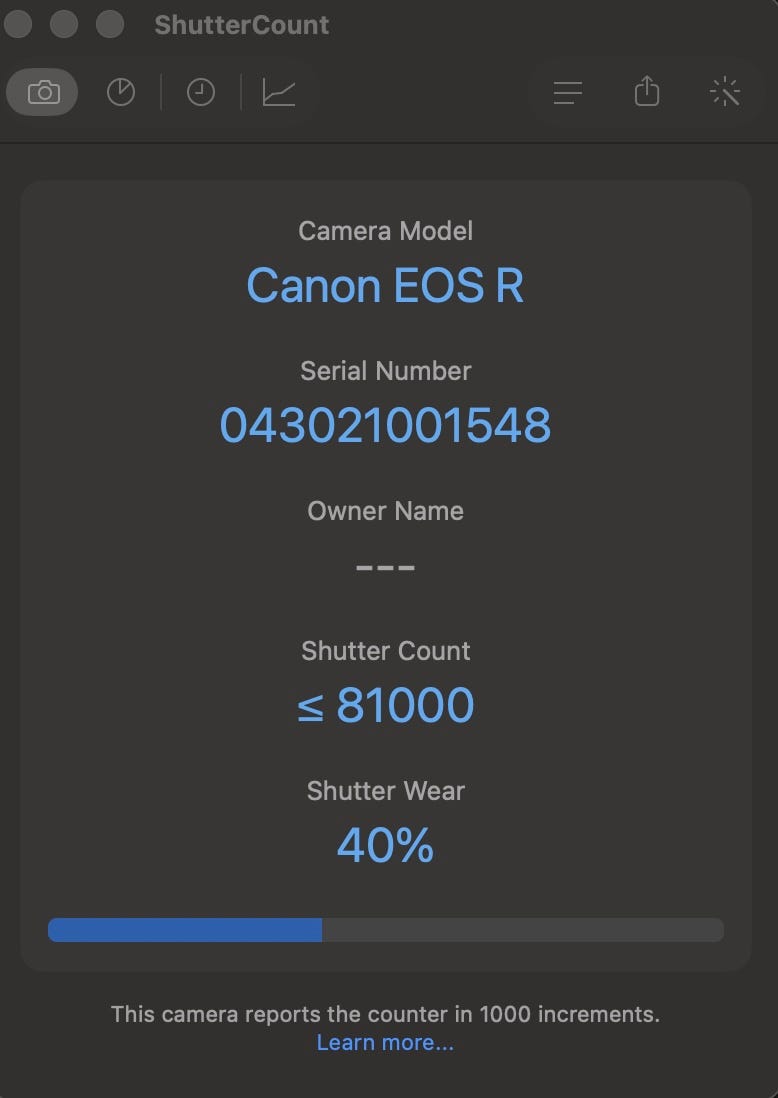The height and width of the screenshot is (1098, 778).
Task: Click the magic wand sparkle icon
Action: [725, 93]
